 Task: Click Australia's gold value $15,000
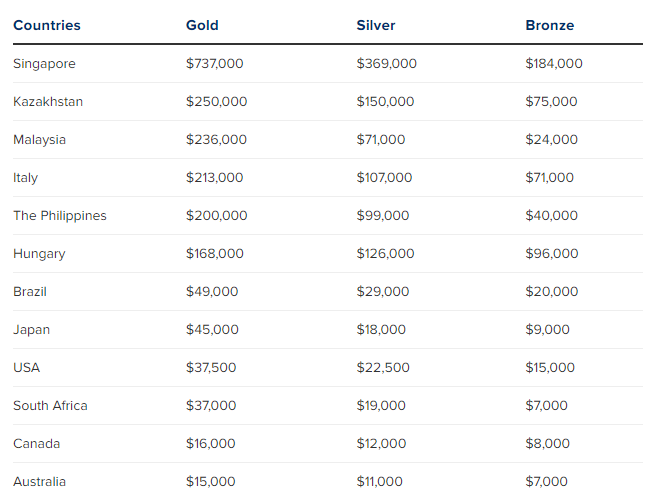coord(211,482)
